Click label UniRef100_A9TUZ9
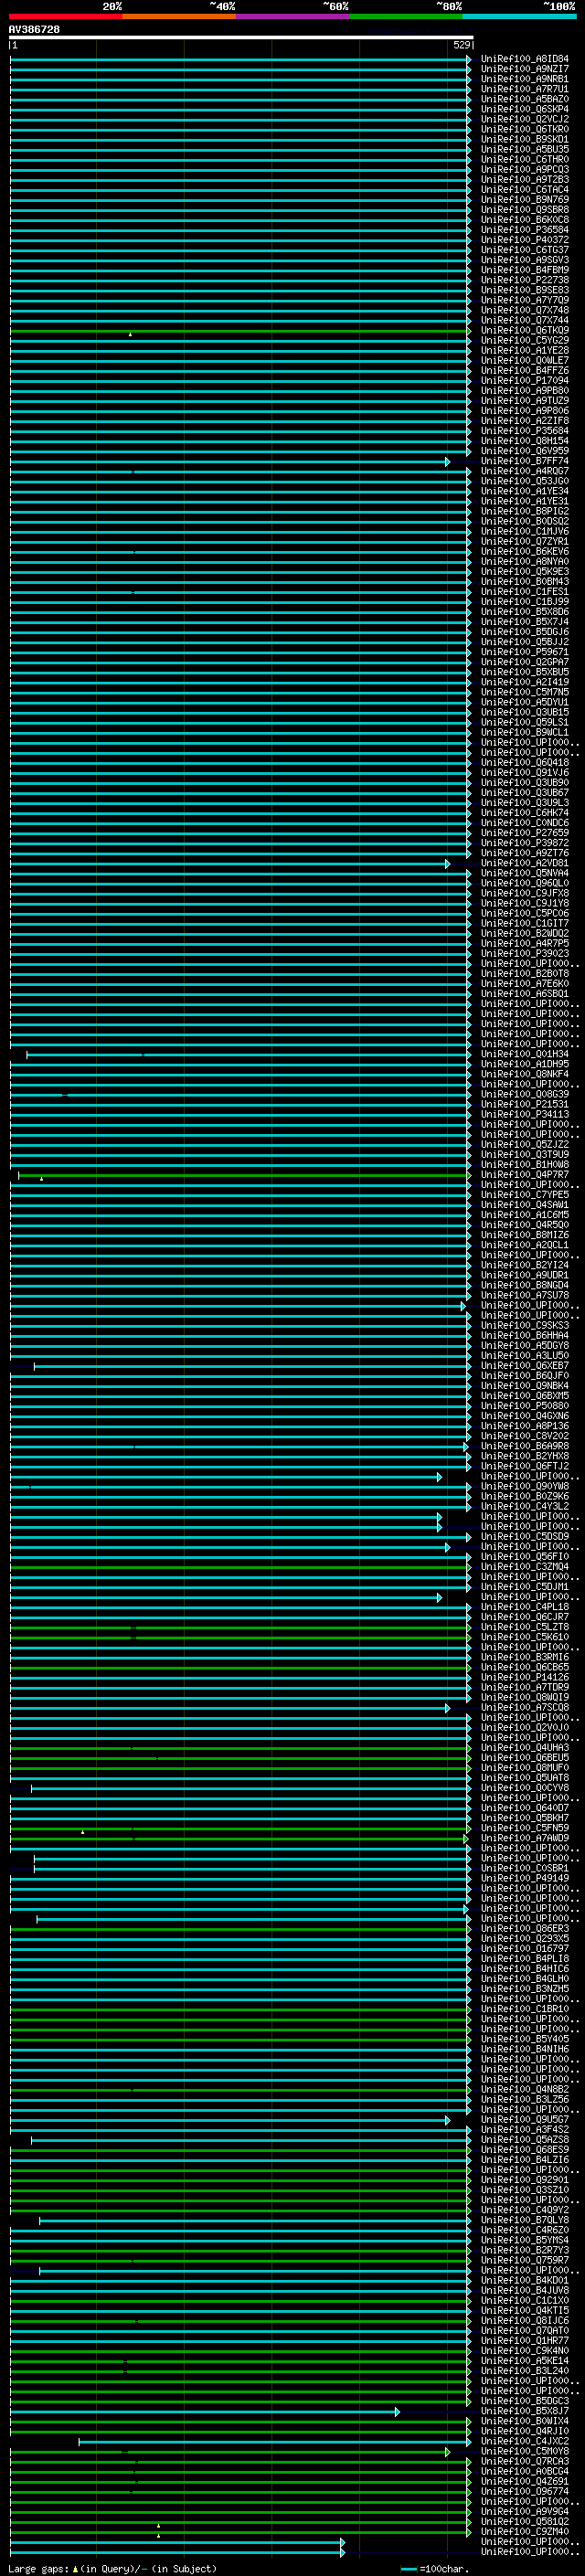This screenshot has height=2576, width=585. point(524,400)
